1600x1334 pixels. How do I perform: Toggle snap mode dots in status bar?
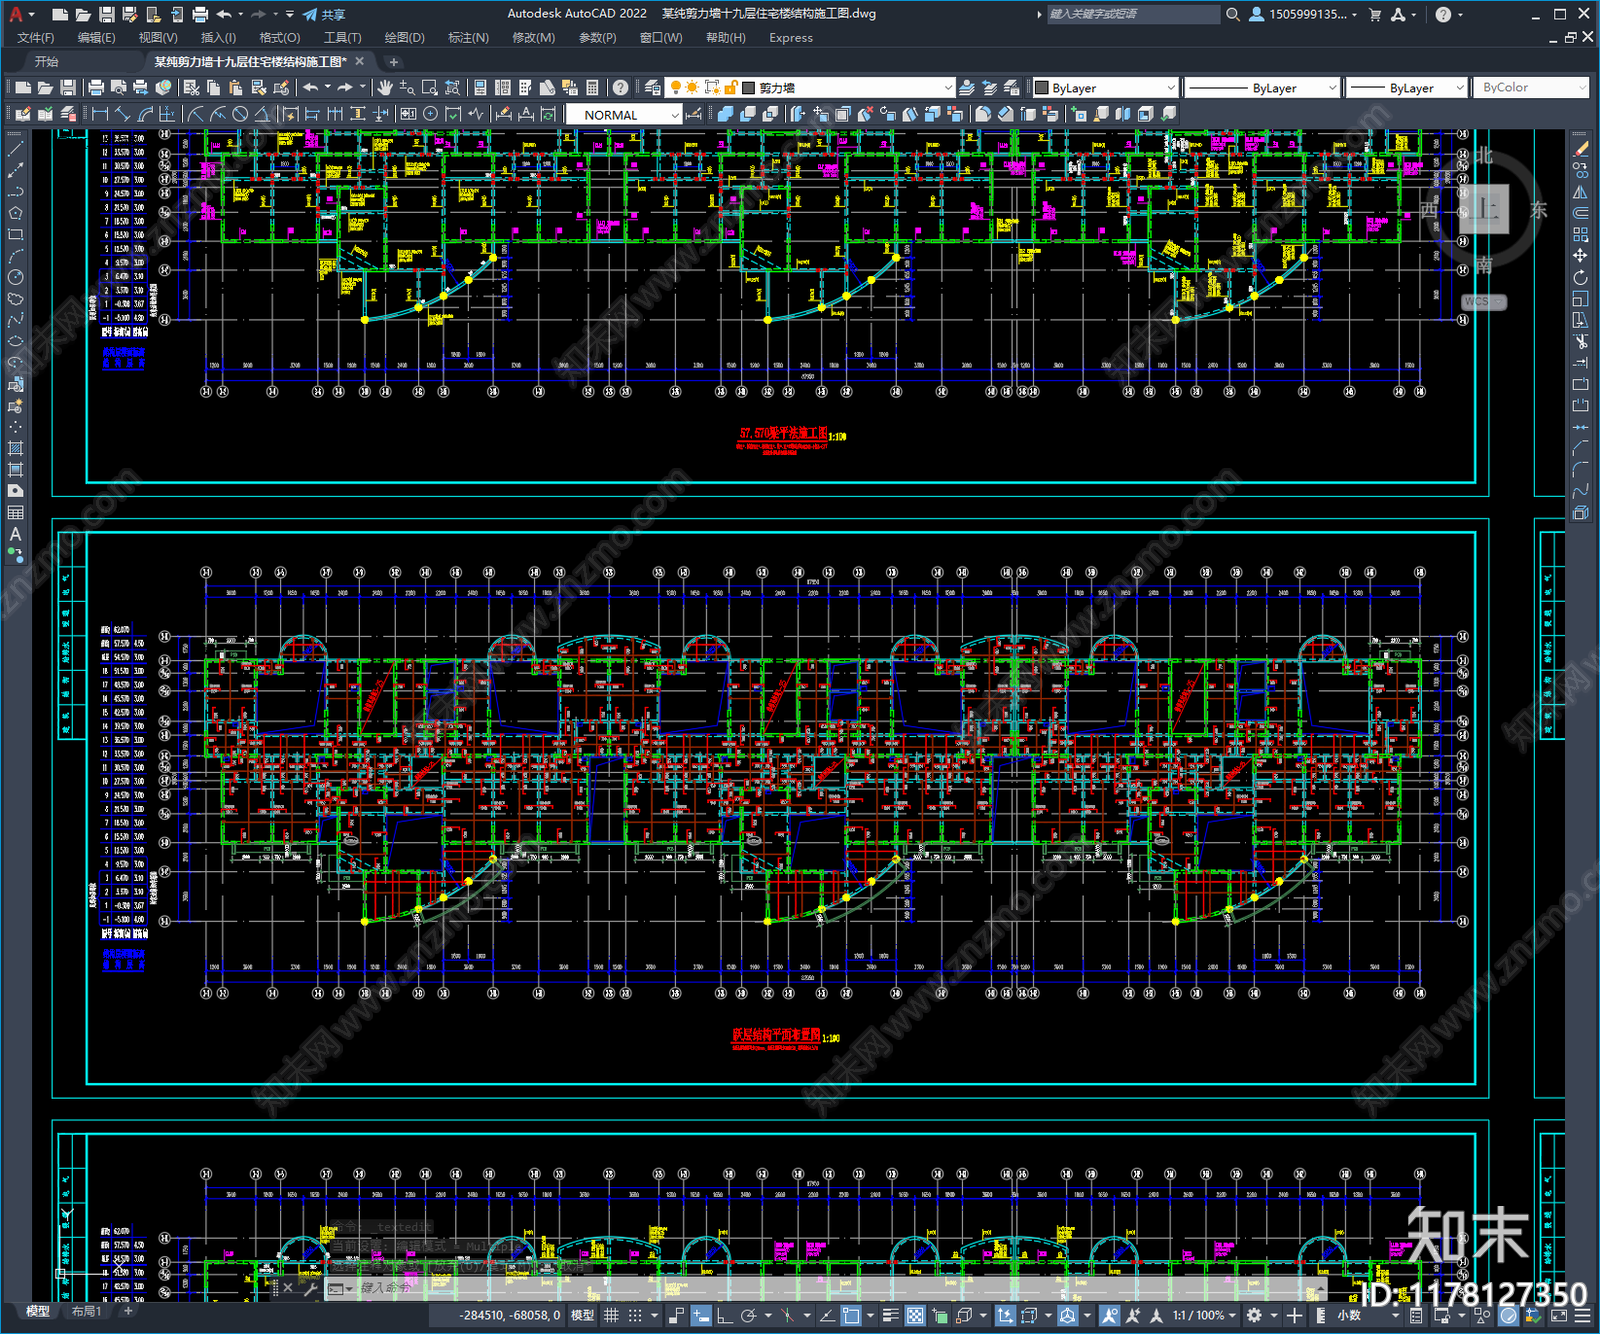[x=634, y=1315]
